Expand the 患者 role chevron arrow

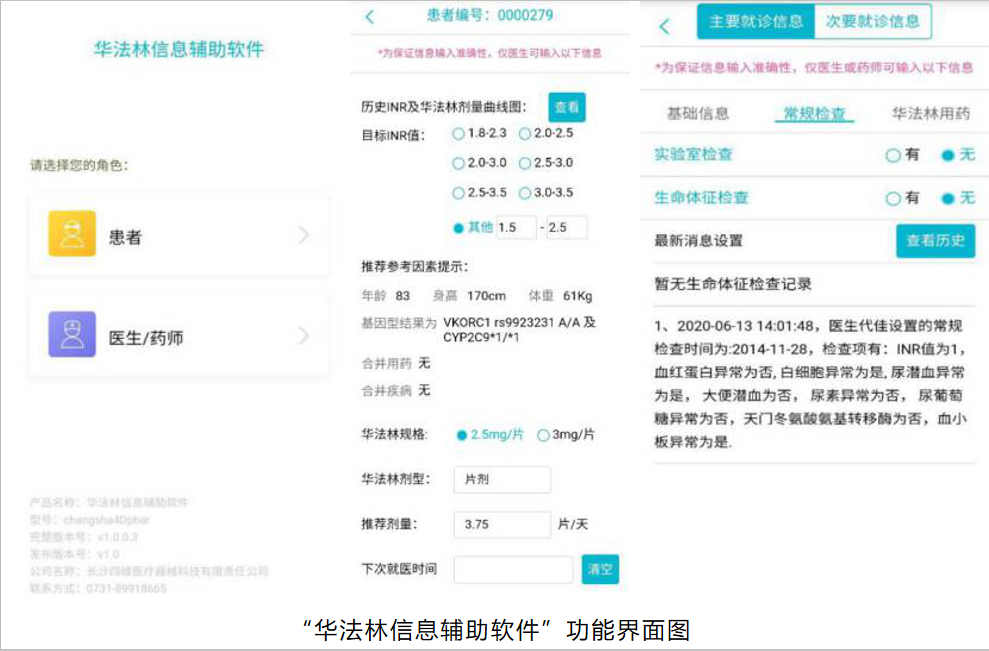click(x=304, y=236)
